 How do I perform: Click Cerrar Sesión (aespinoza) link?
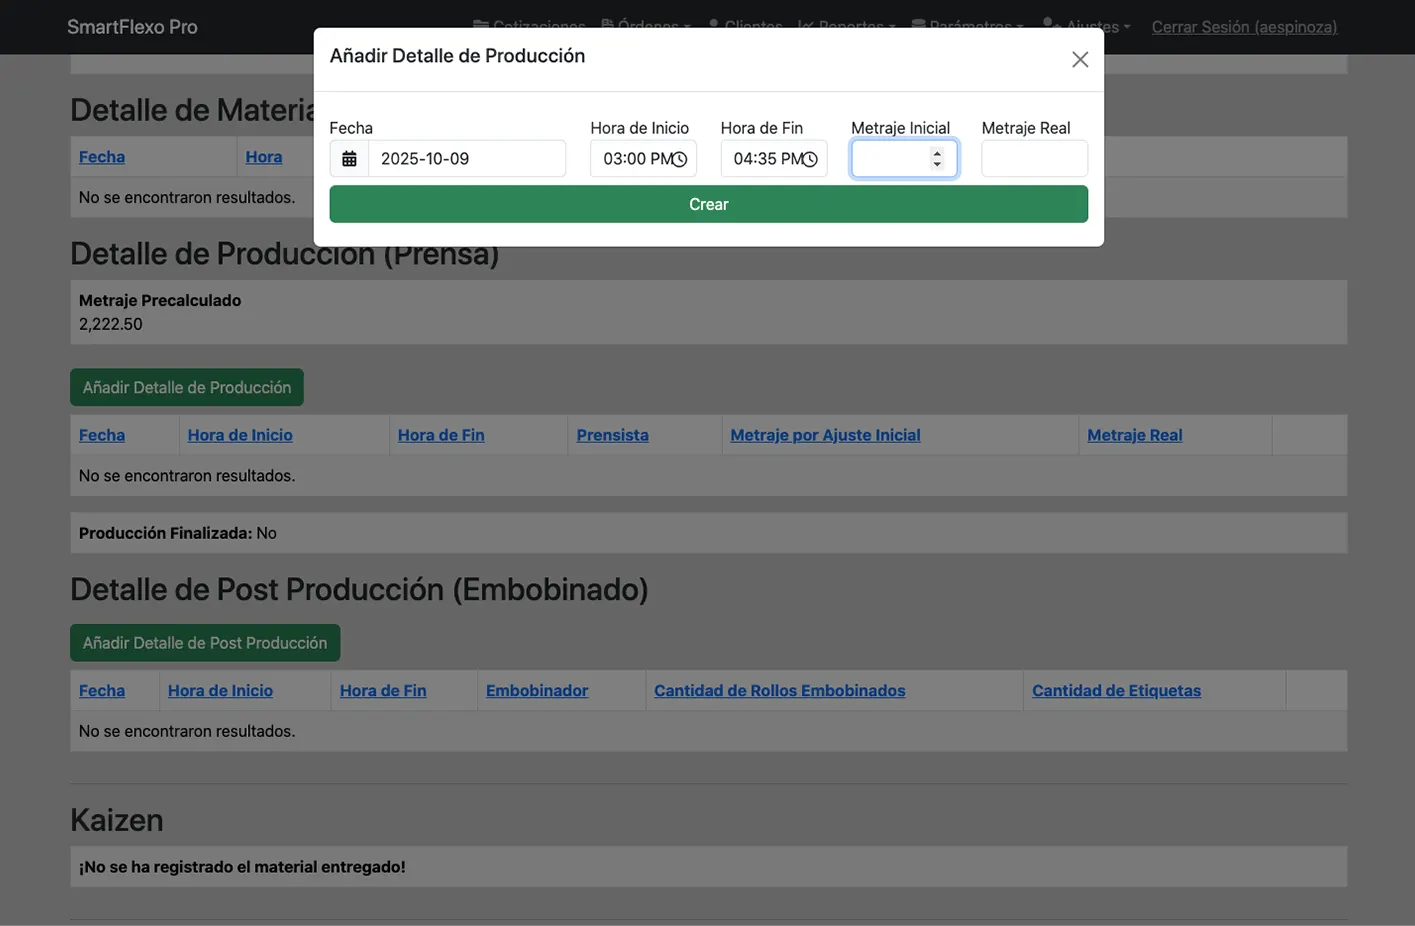1243,27
